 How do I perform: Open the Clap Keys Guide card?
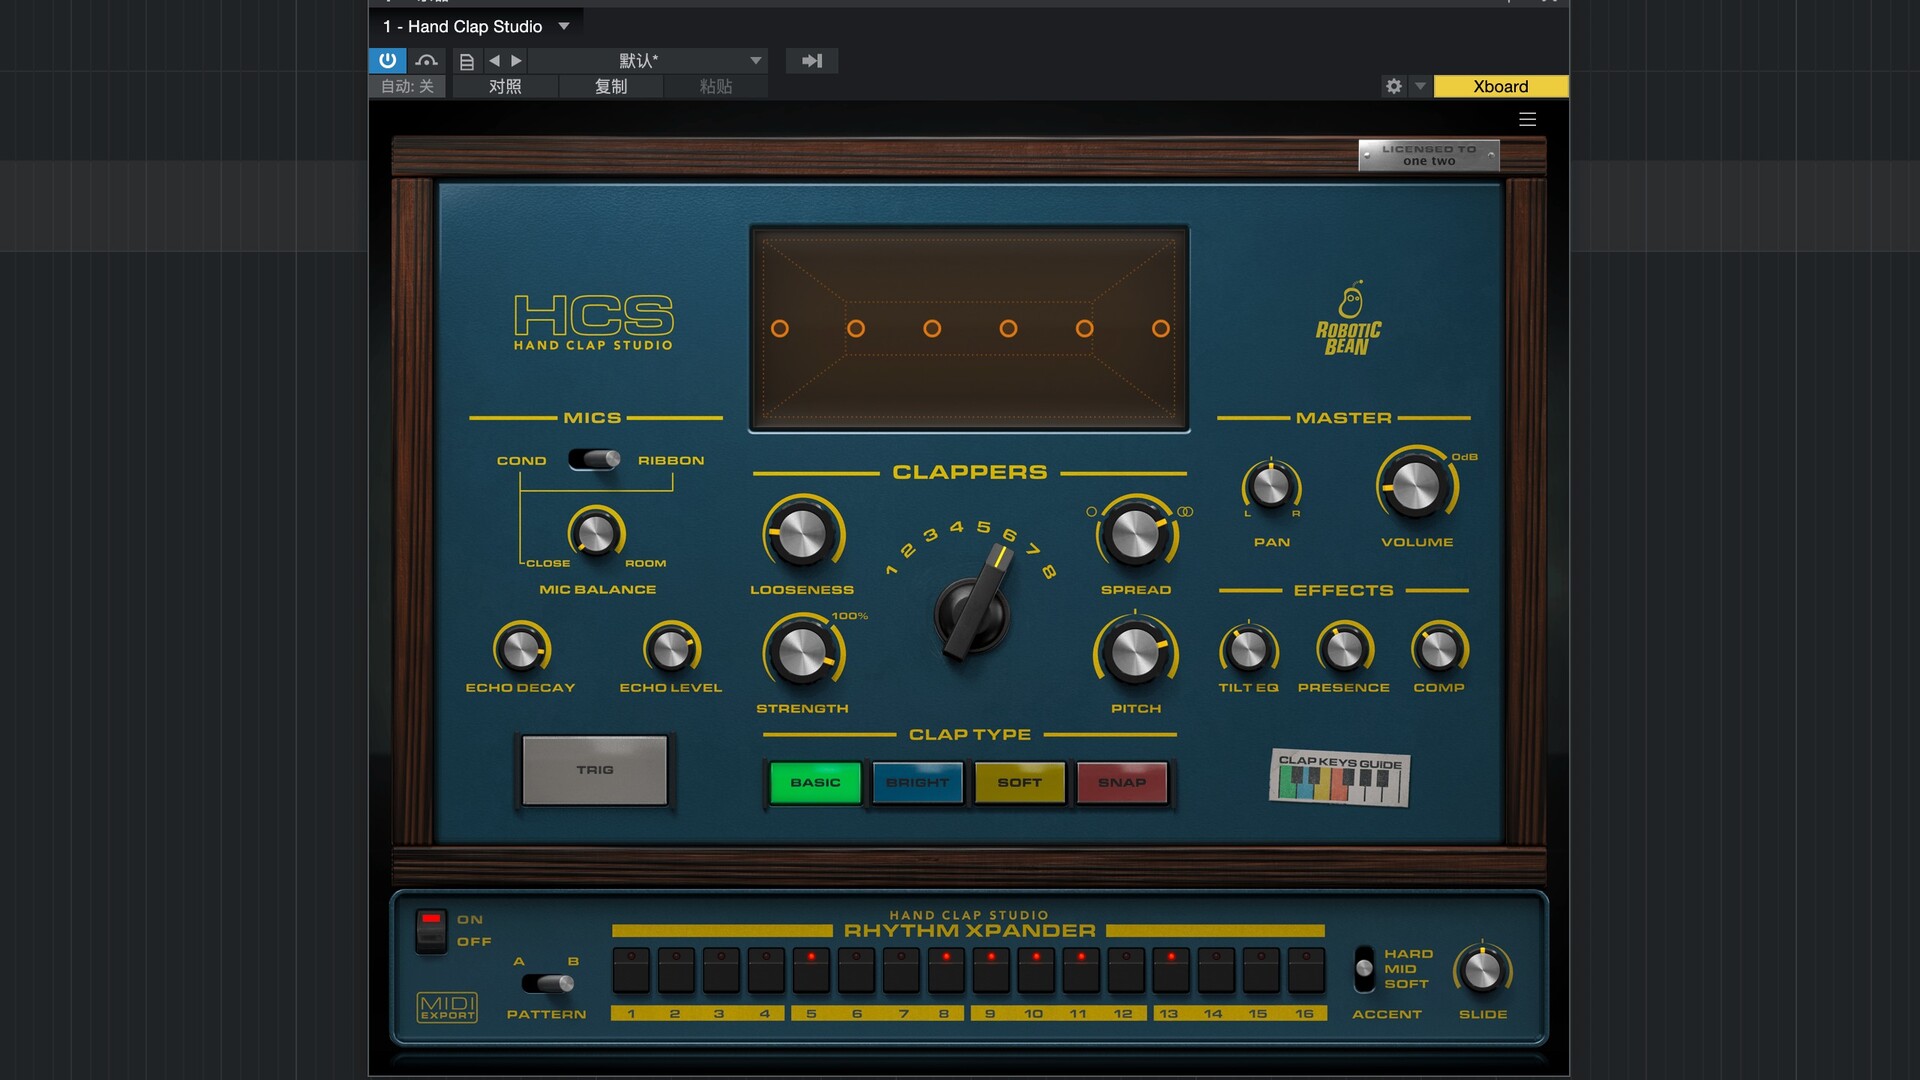click(x=1340, y=778)
